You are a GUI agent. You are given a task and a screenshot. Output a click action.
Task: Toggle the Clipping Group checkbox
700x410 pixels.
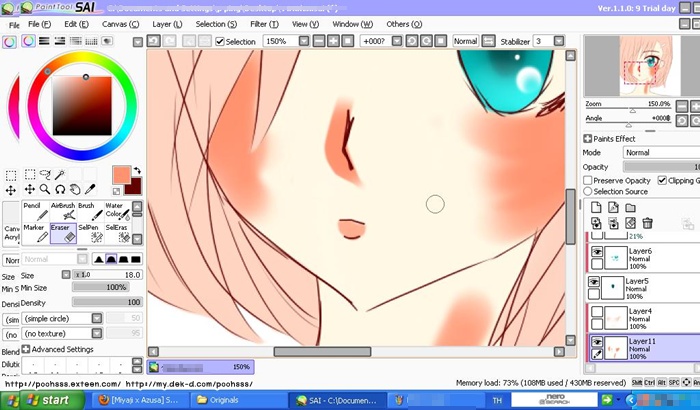point(662,180)
